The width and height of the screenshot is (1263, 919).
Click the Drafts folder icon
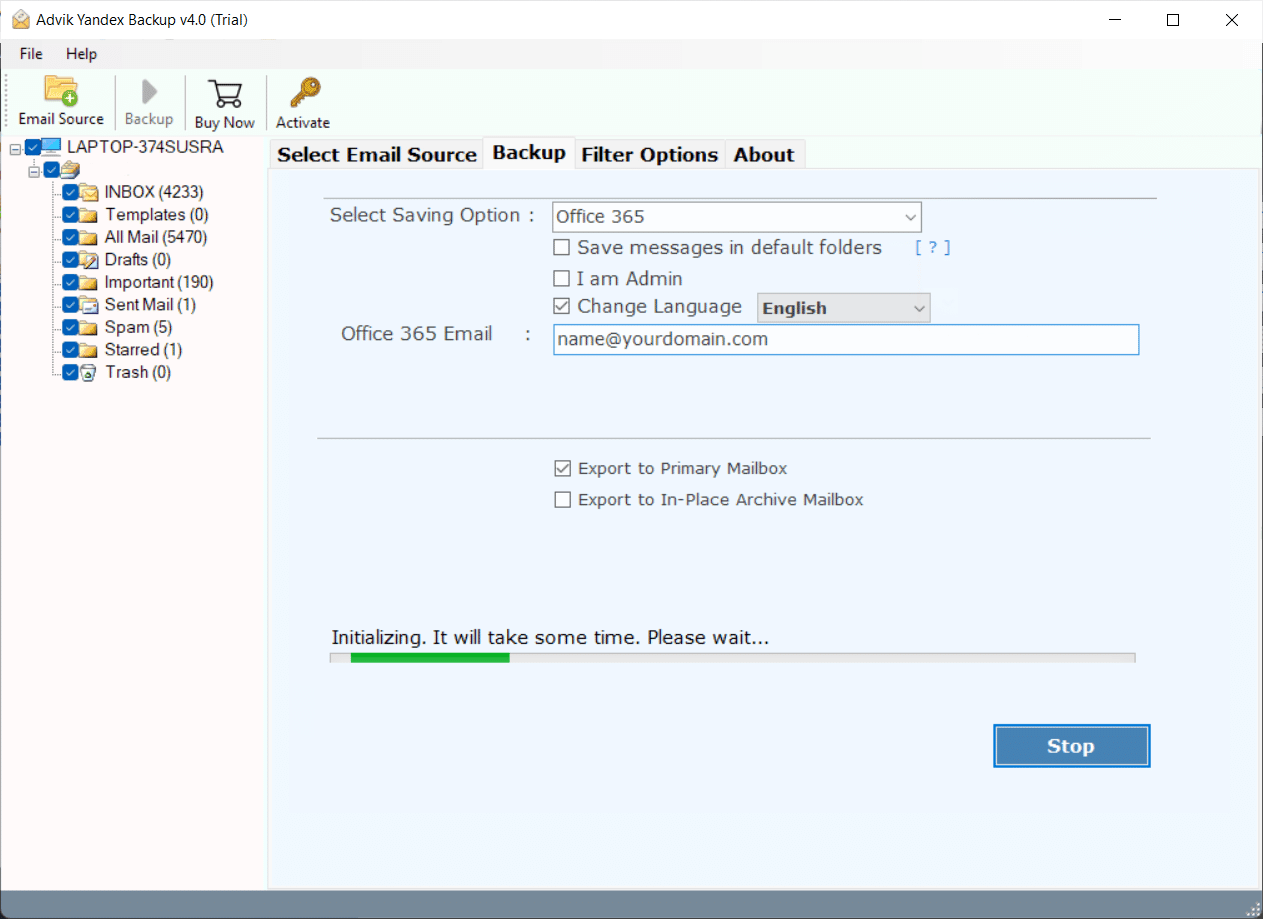coord(89,260)
